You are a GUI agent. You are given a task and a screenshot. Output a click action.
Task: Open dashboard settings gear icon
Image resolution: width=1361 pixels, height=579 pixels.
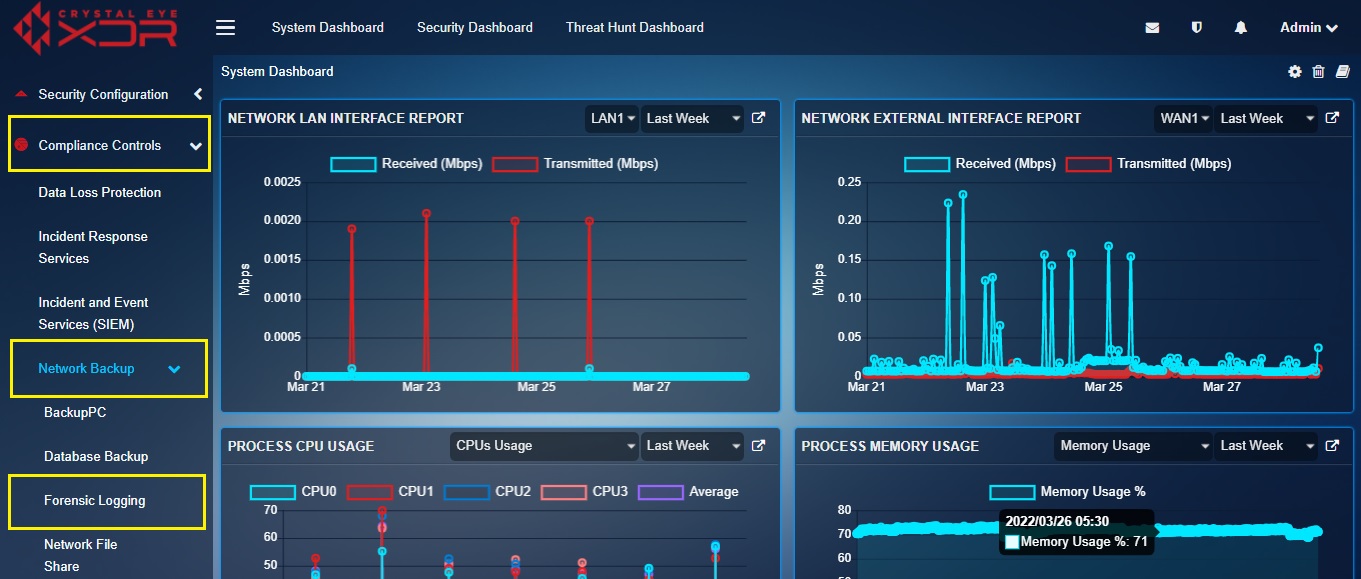coord(1295,71)
